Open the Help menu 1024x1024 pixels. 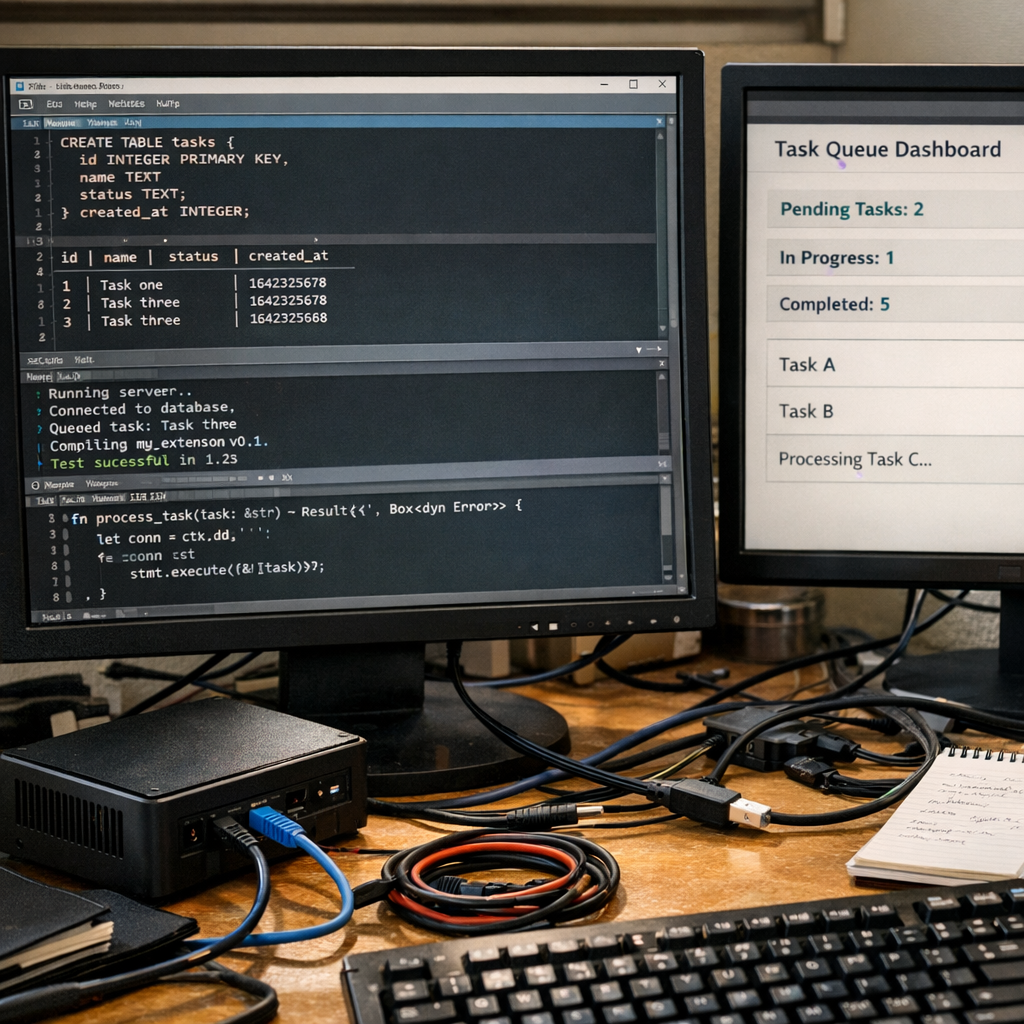[x=88, y=103]
